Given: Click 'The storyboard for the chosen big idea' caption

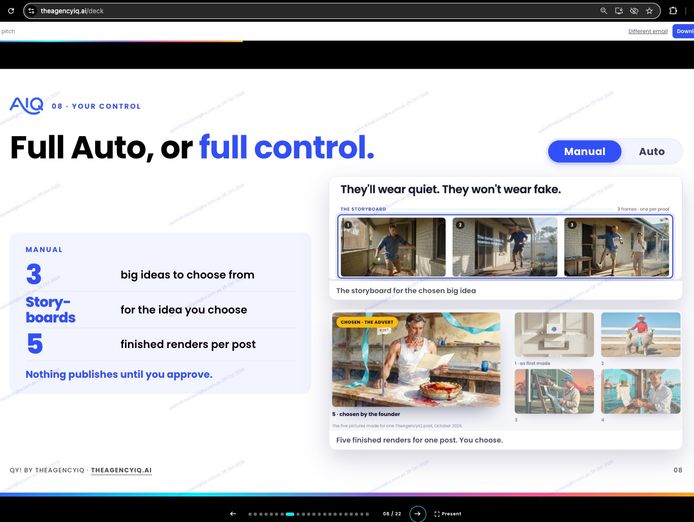Looking at the screenshot, I should (x=406, y=290).
